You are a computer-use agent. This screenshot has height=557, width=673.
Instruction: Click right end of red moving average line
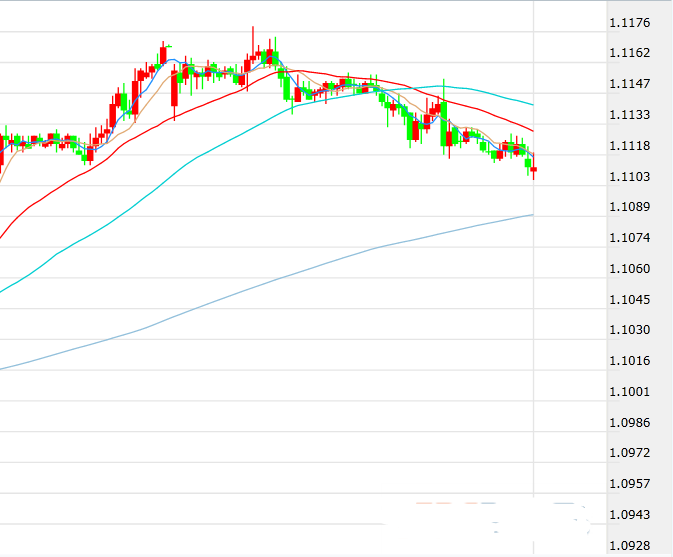coord(531,130)
